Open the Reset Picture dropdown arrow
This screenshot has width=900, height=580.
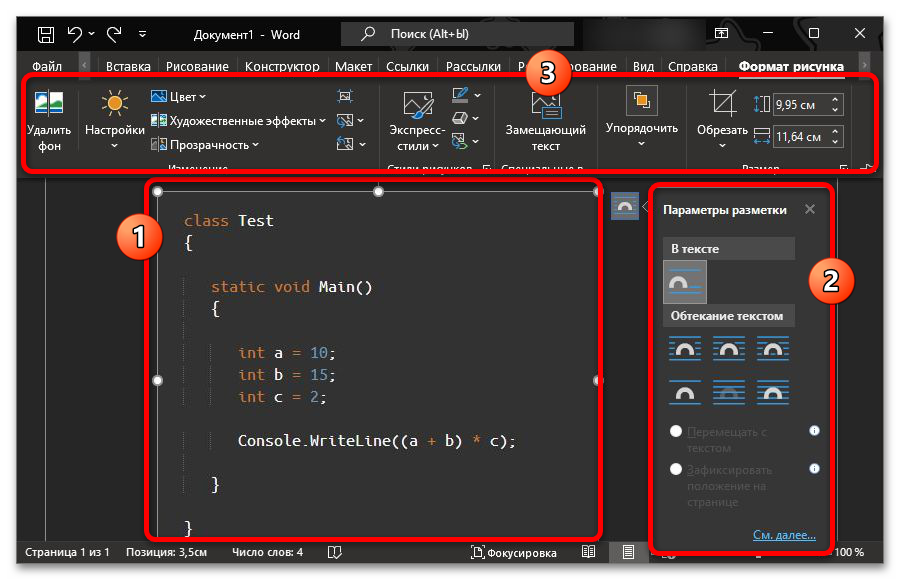tap(362, 144)
